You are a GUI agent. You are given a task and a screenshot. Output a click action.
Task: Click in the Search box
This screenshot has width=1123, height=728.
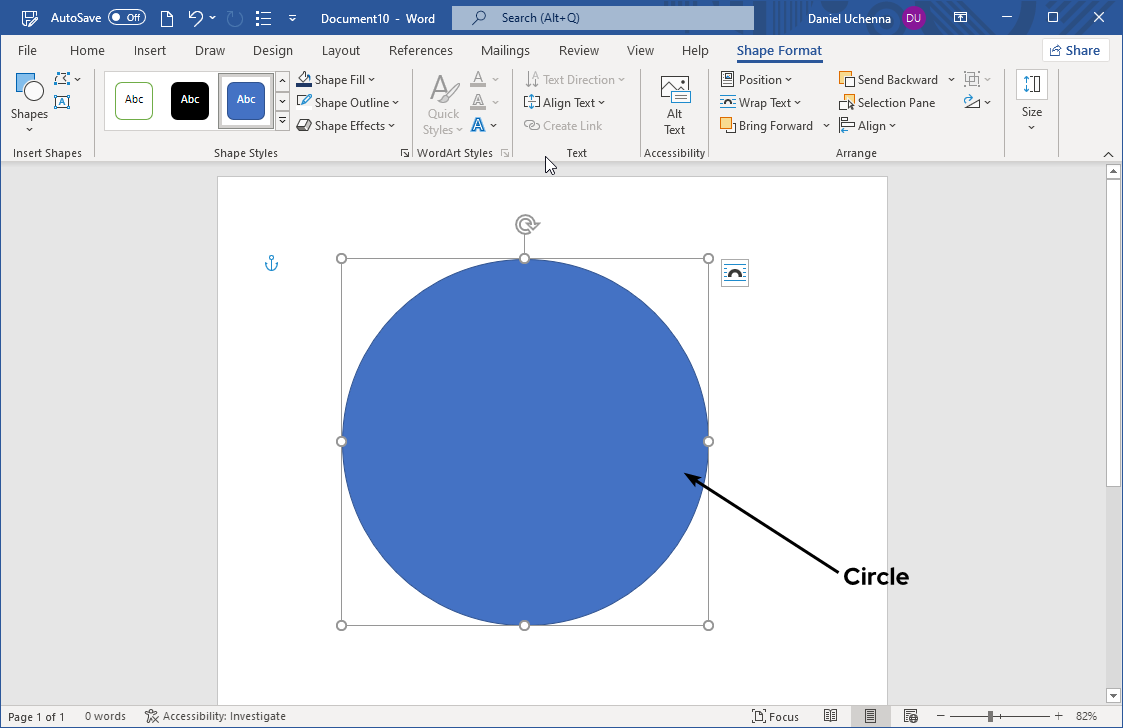tap(603, 18)
